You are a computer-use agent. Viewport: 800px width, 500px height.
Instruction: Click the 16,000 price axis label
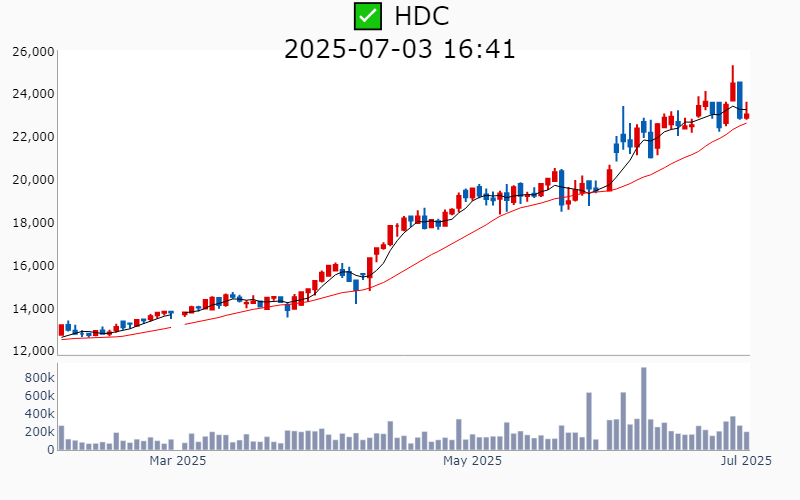click(x=33, y=266)
